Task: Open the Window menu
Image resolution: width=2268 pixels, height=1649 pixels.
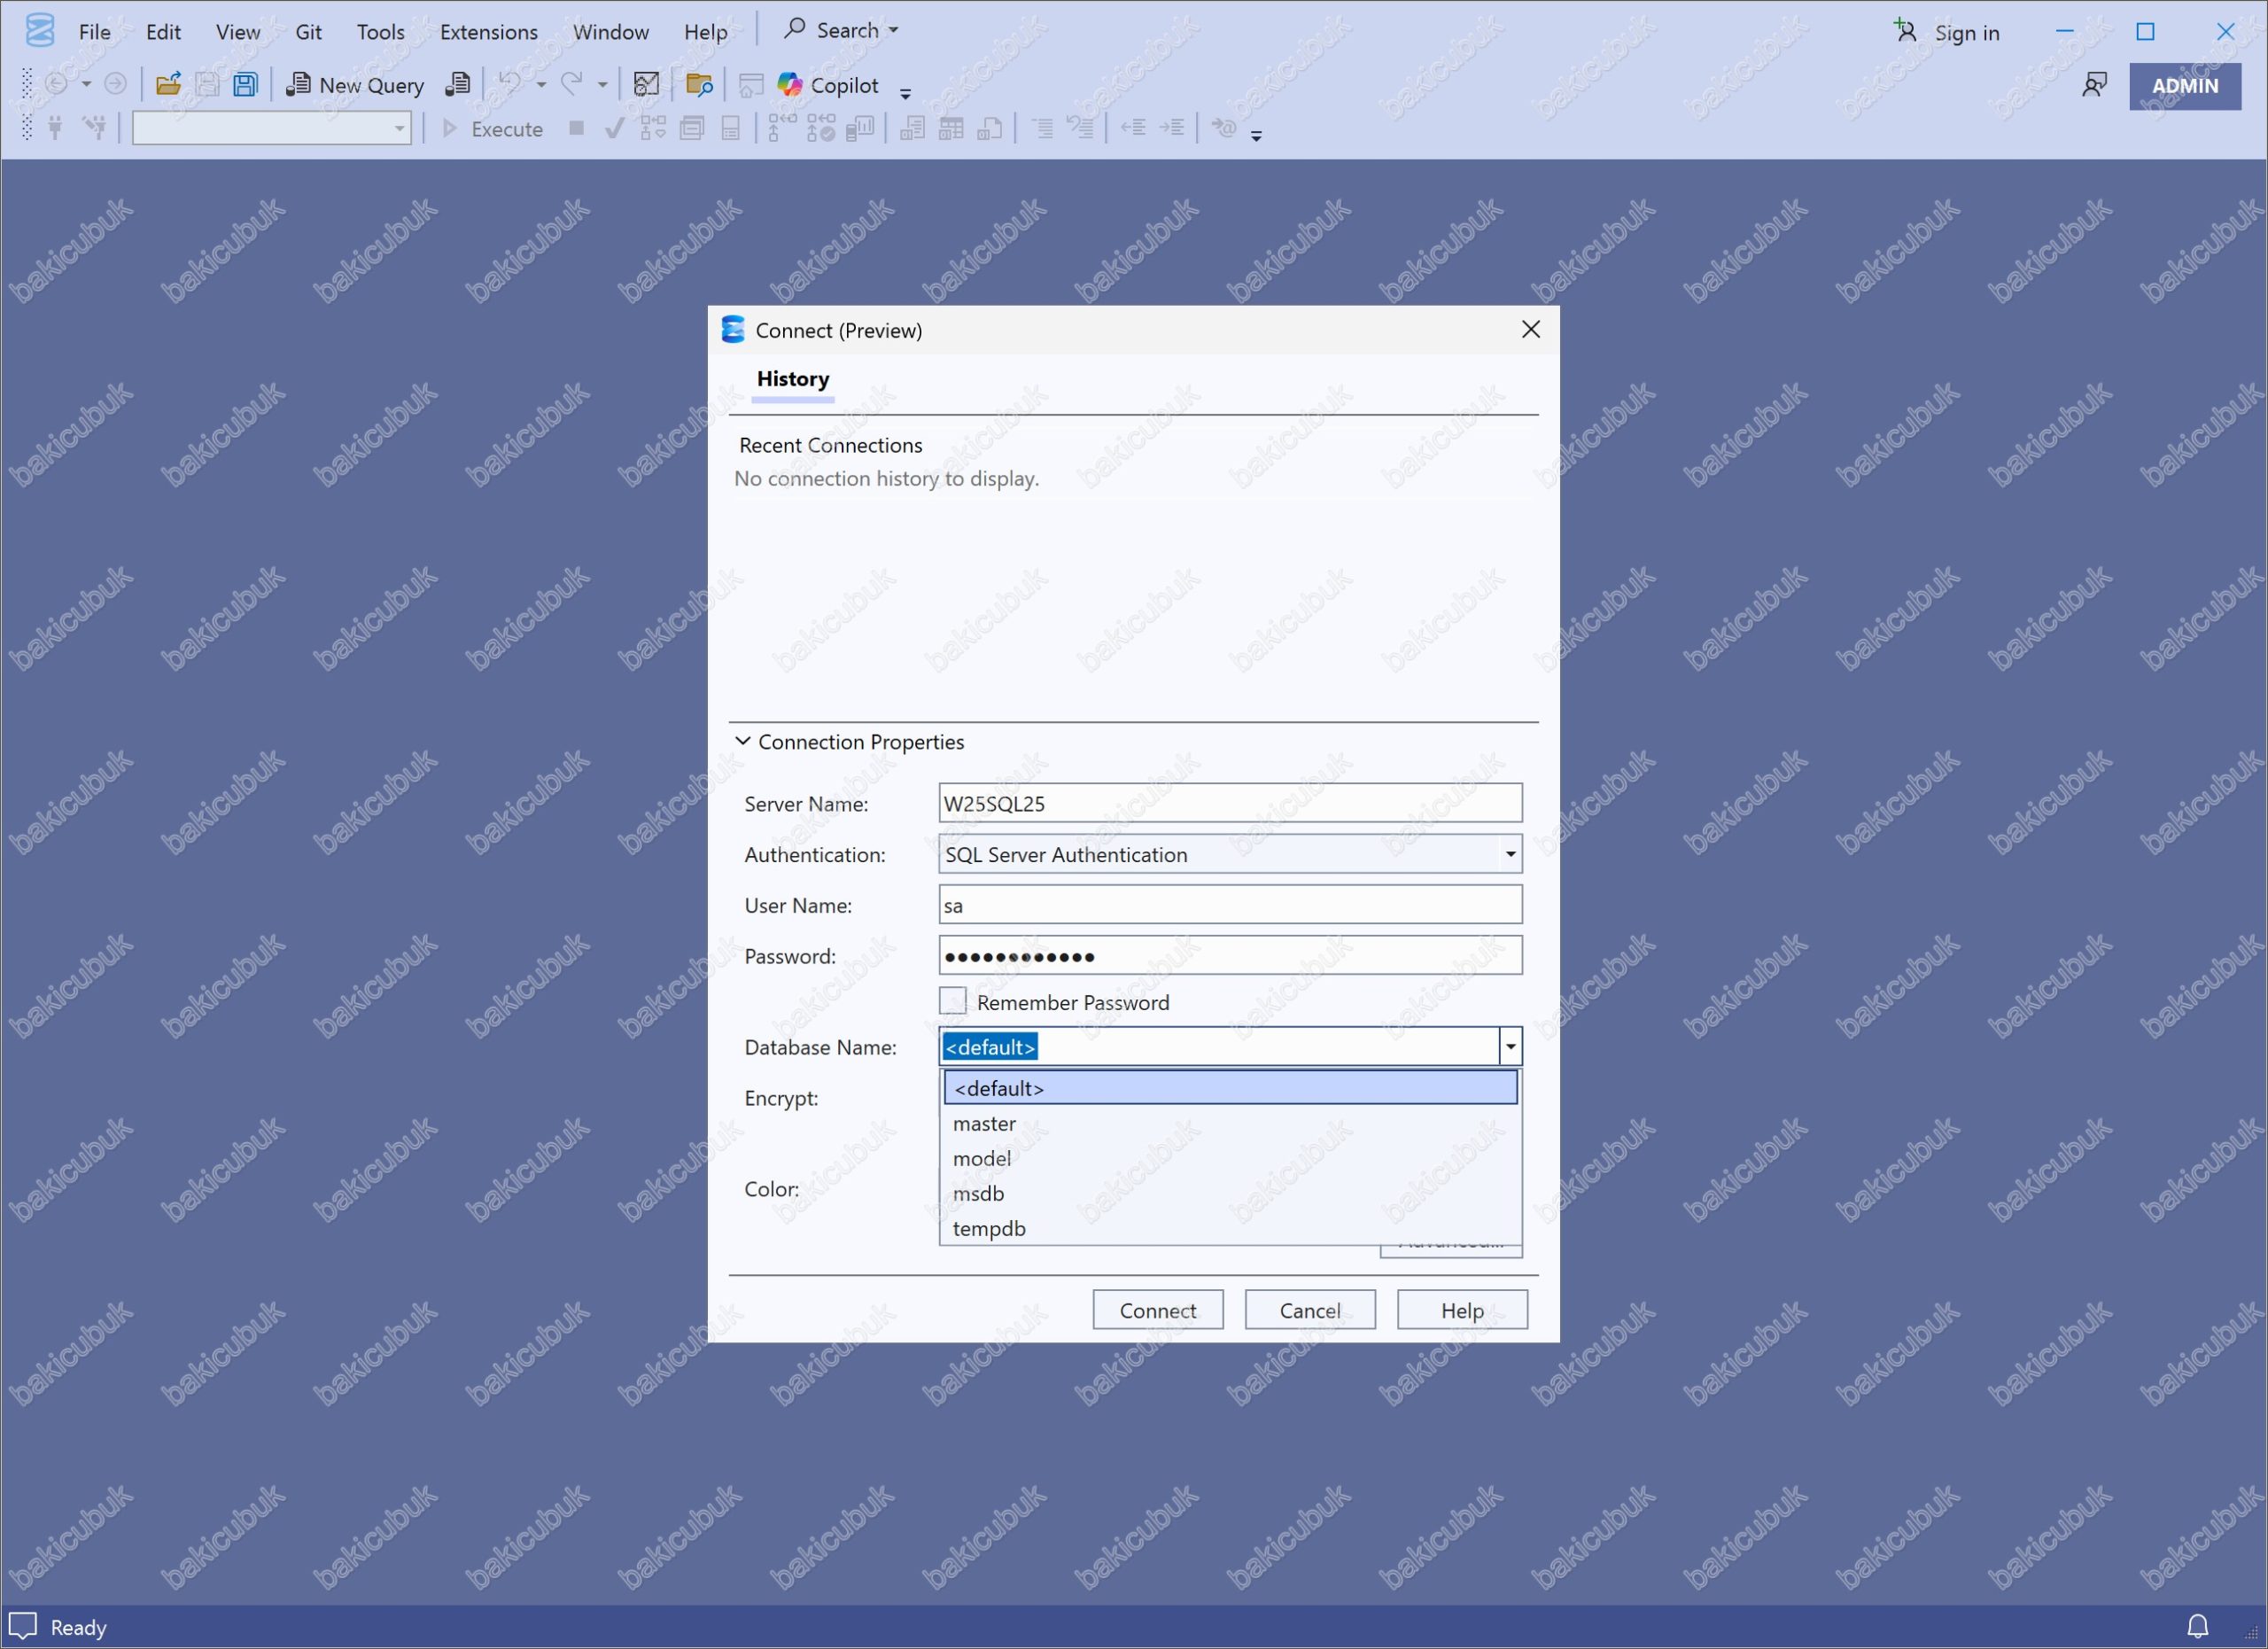Action: click(x=611, y=32)
